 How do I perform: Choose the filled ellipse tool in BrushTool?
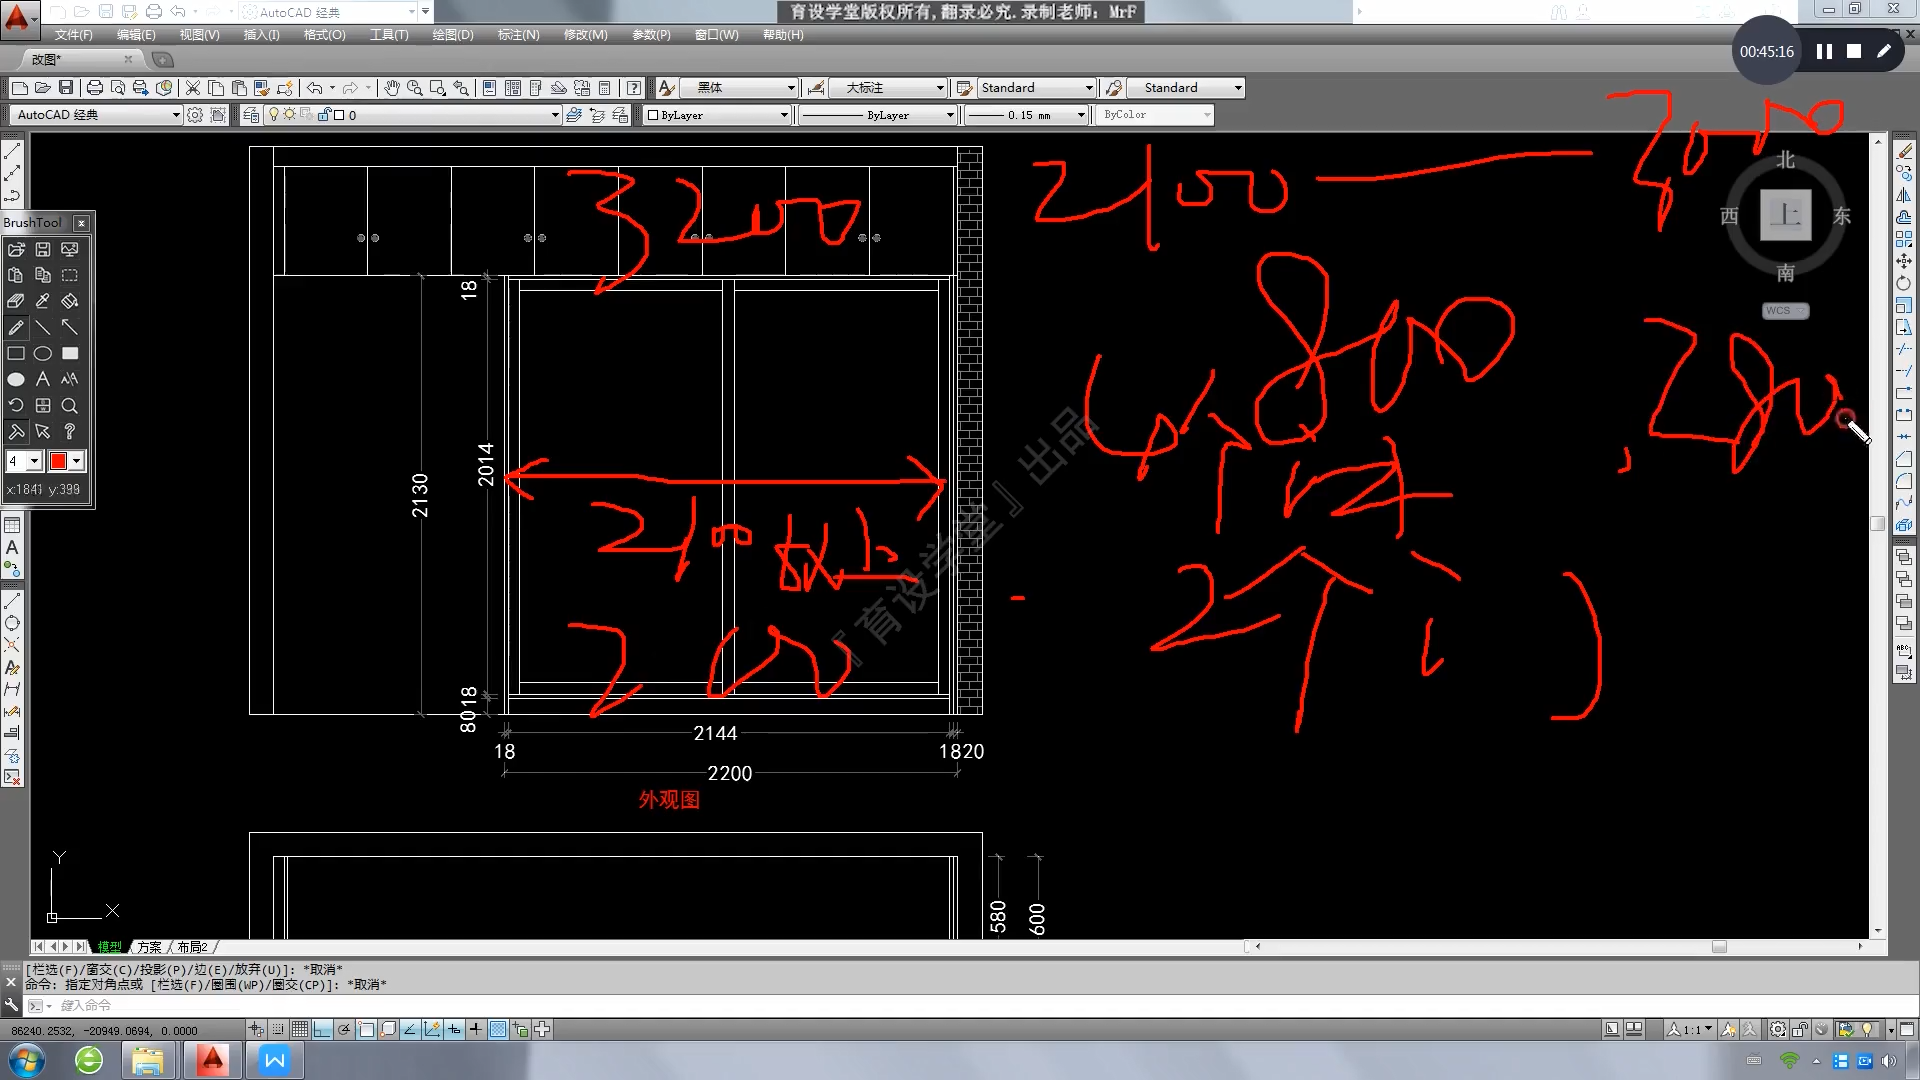(x=16, y=379)
